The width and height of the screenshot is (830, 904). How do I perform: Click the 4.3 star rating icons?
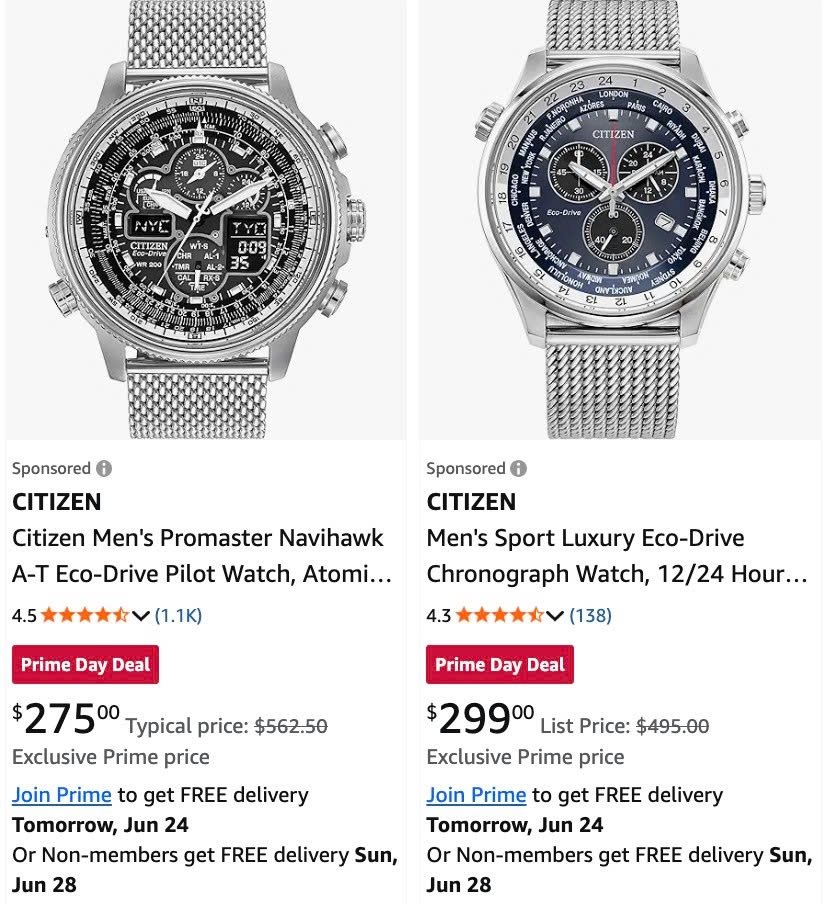pos(500,615)
